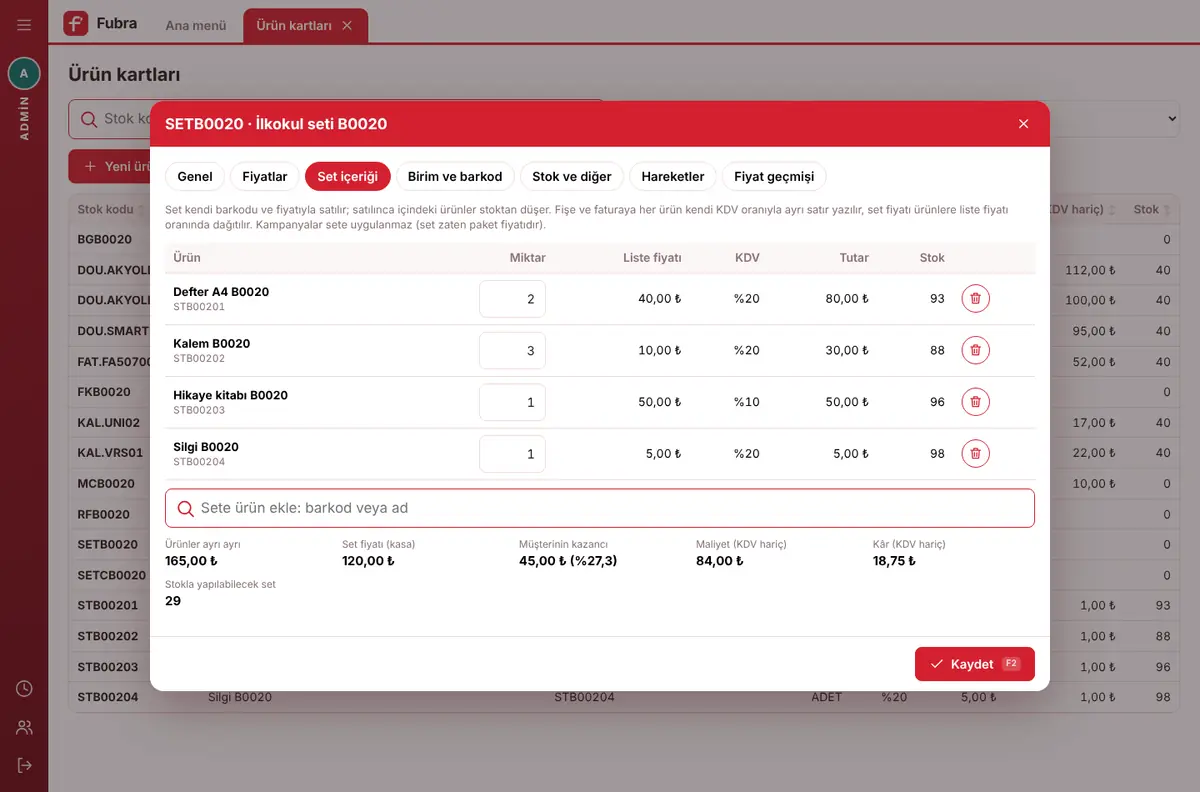The width and height of the screenshot is (1200, 792).
Task: Click the Ürün kartları page heading
Action: tap(124, 74)
